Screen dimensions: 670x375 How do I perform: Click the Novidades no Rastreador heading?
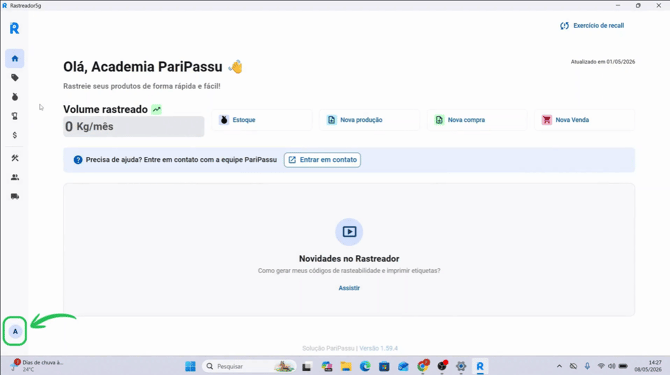349,259
